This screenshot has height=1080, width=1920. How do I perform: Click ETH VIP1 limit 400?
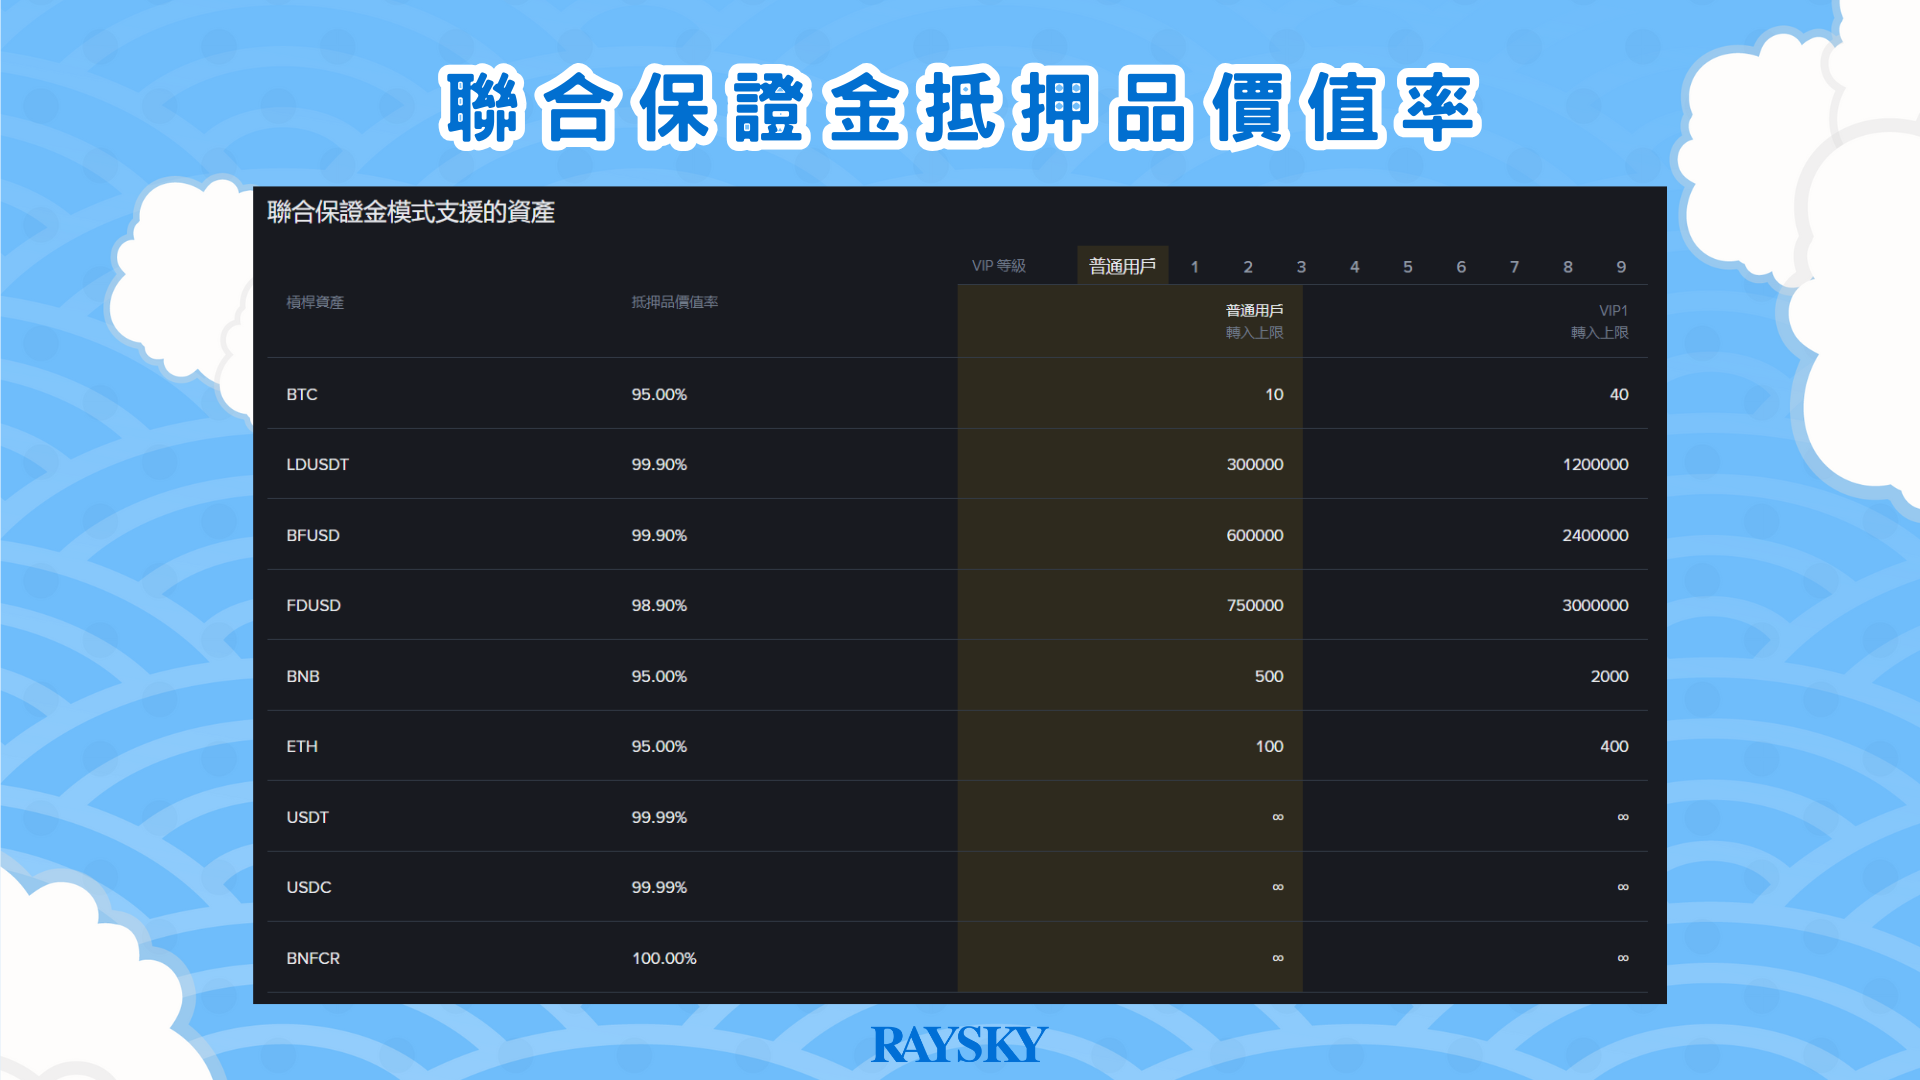(1615, 746)
